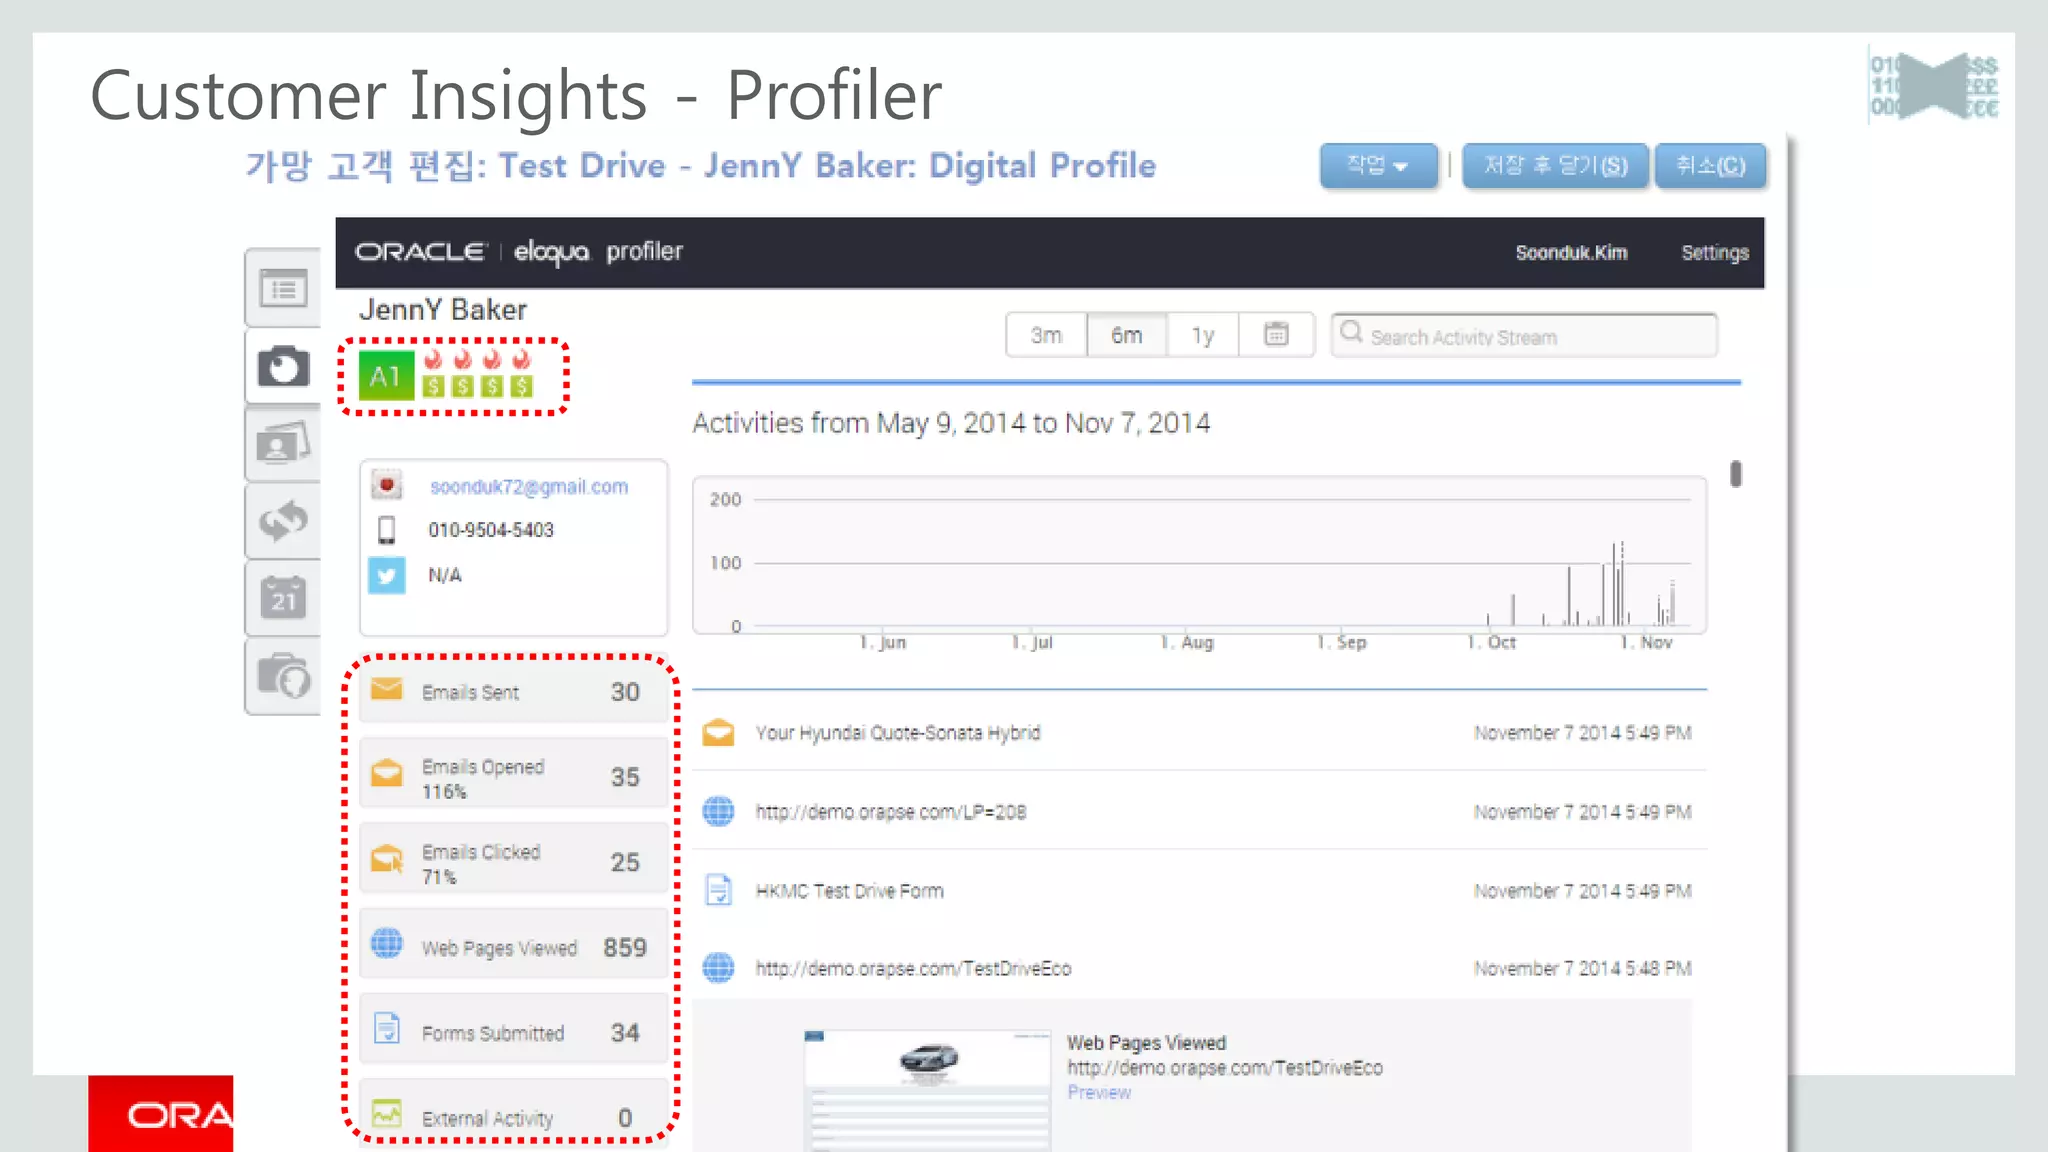
Task: Open custom date range calendar icon
Action: pyautogui.click(x=1276, y=334)
